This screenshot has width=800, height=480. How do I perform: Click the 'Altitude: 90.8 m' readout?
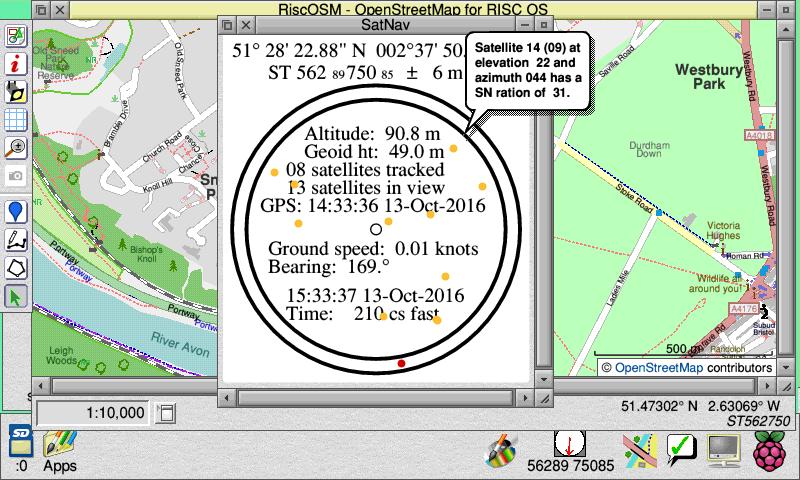tap(372, 134)
